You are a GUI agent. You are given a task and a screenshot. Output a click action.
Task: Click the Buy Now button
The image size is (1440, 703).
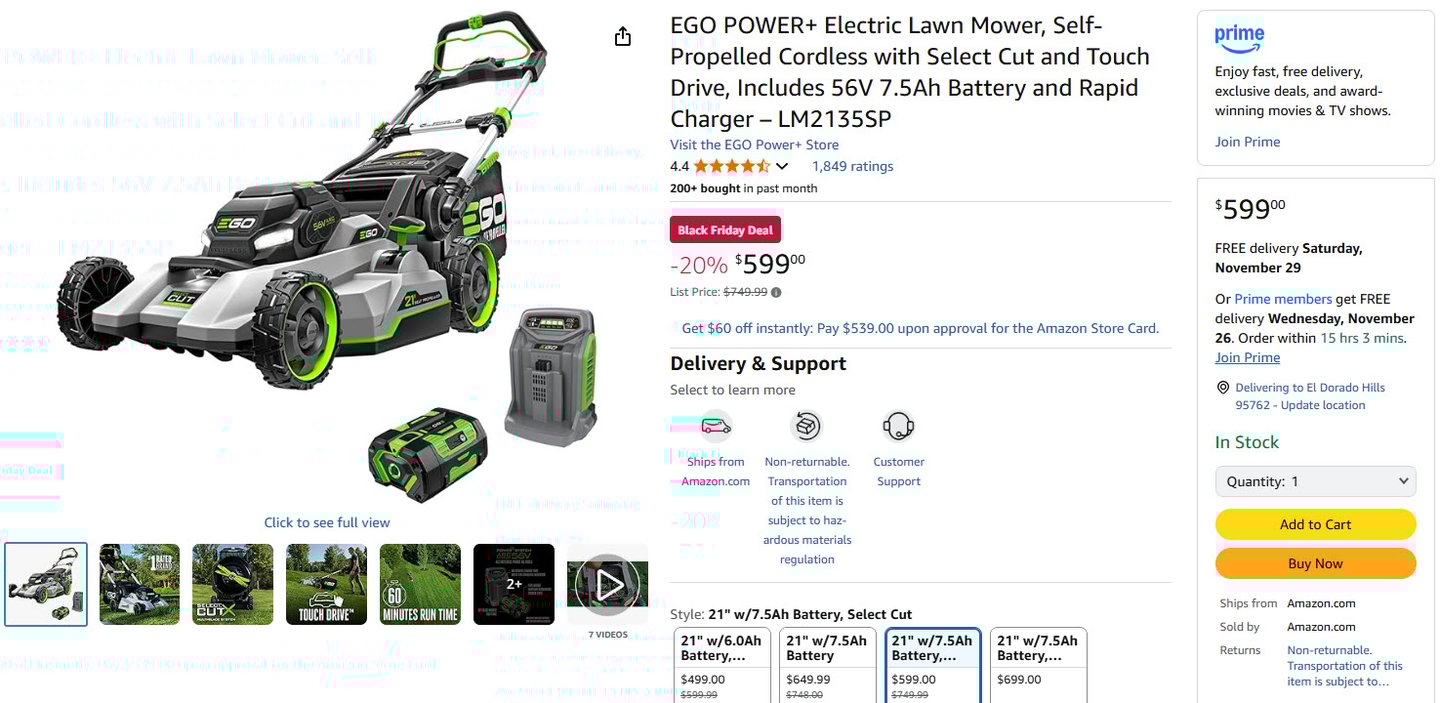pyautogui.click(x=1315, y=563)
